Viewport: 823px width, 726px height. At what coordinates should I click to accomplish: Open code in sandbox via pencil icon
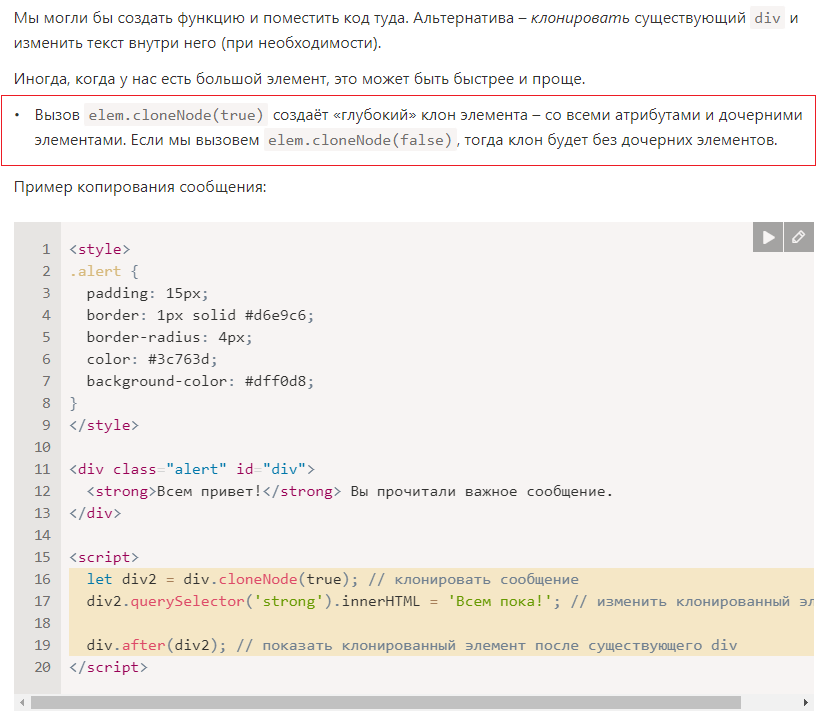click(799, 237)
